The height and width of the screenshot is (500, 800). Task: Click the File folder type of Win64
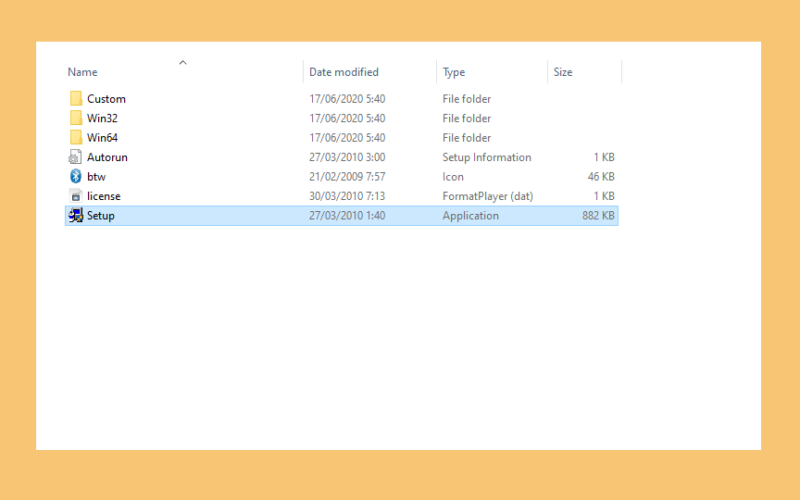click(x=466, y=137)
